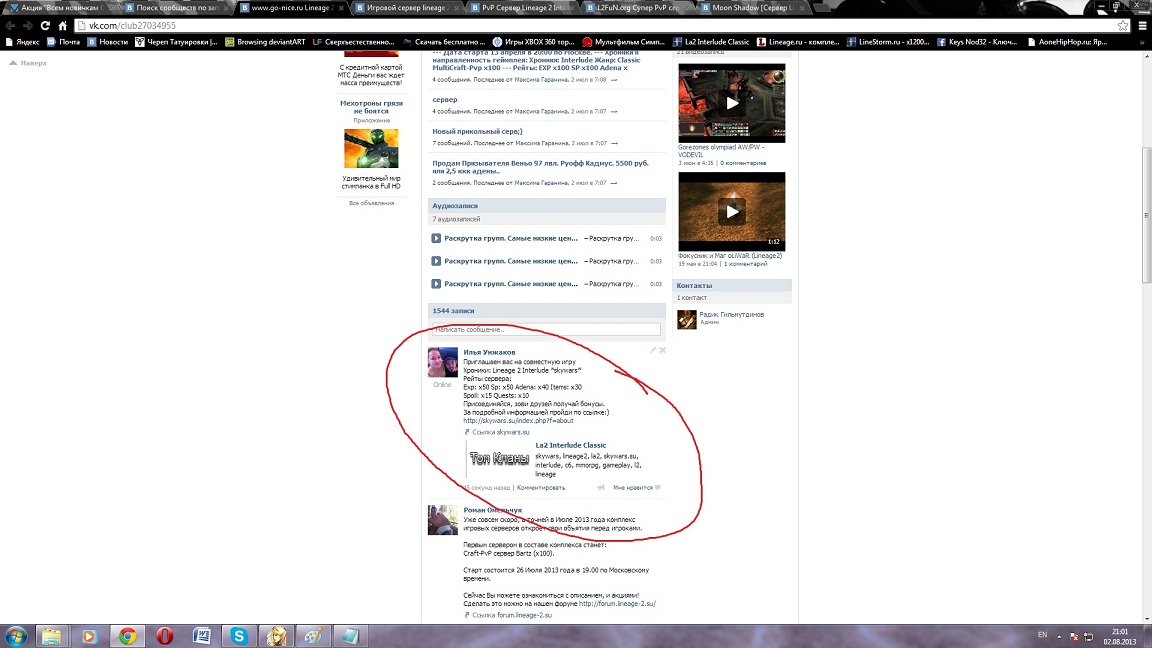This screenshot has height=648, width=1152.
Task: Open the 'сервер' discussion topic
Action: [x=444, y=99]
